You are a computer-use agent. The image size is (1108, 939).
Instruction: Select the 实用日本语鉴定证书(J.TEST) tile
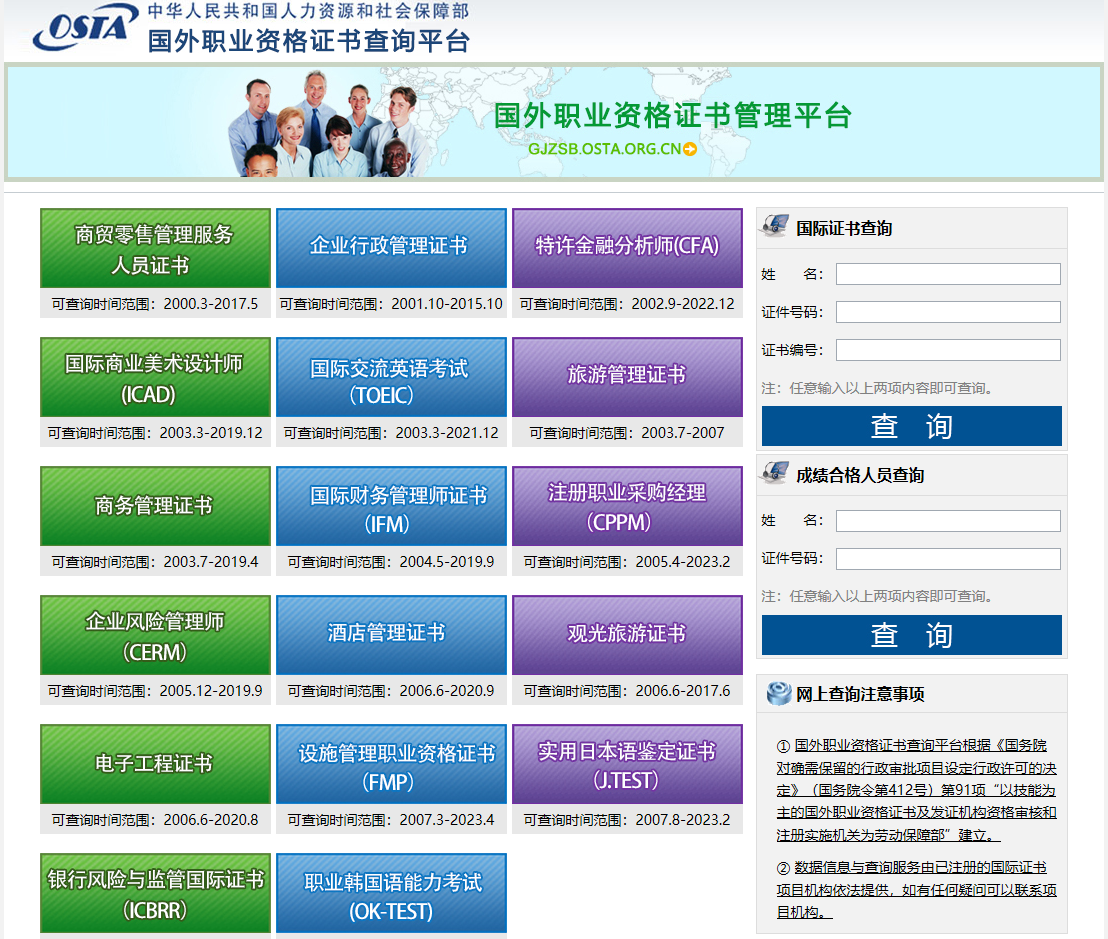click(x=627, y=763)
